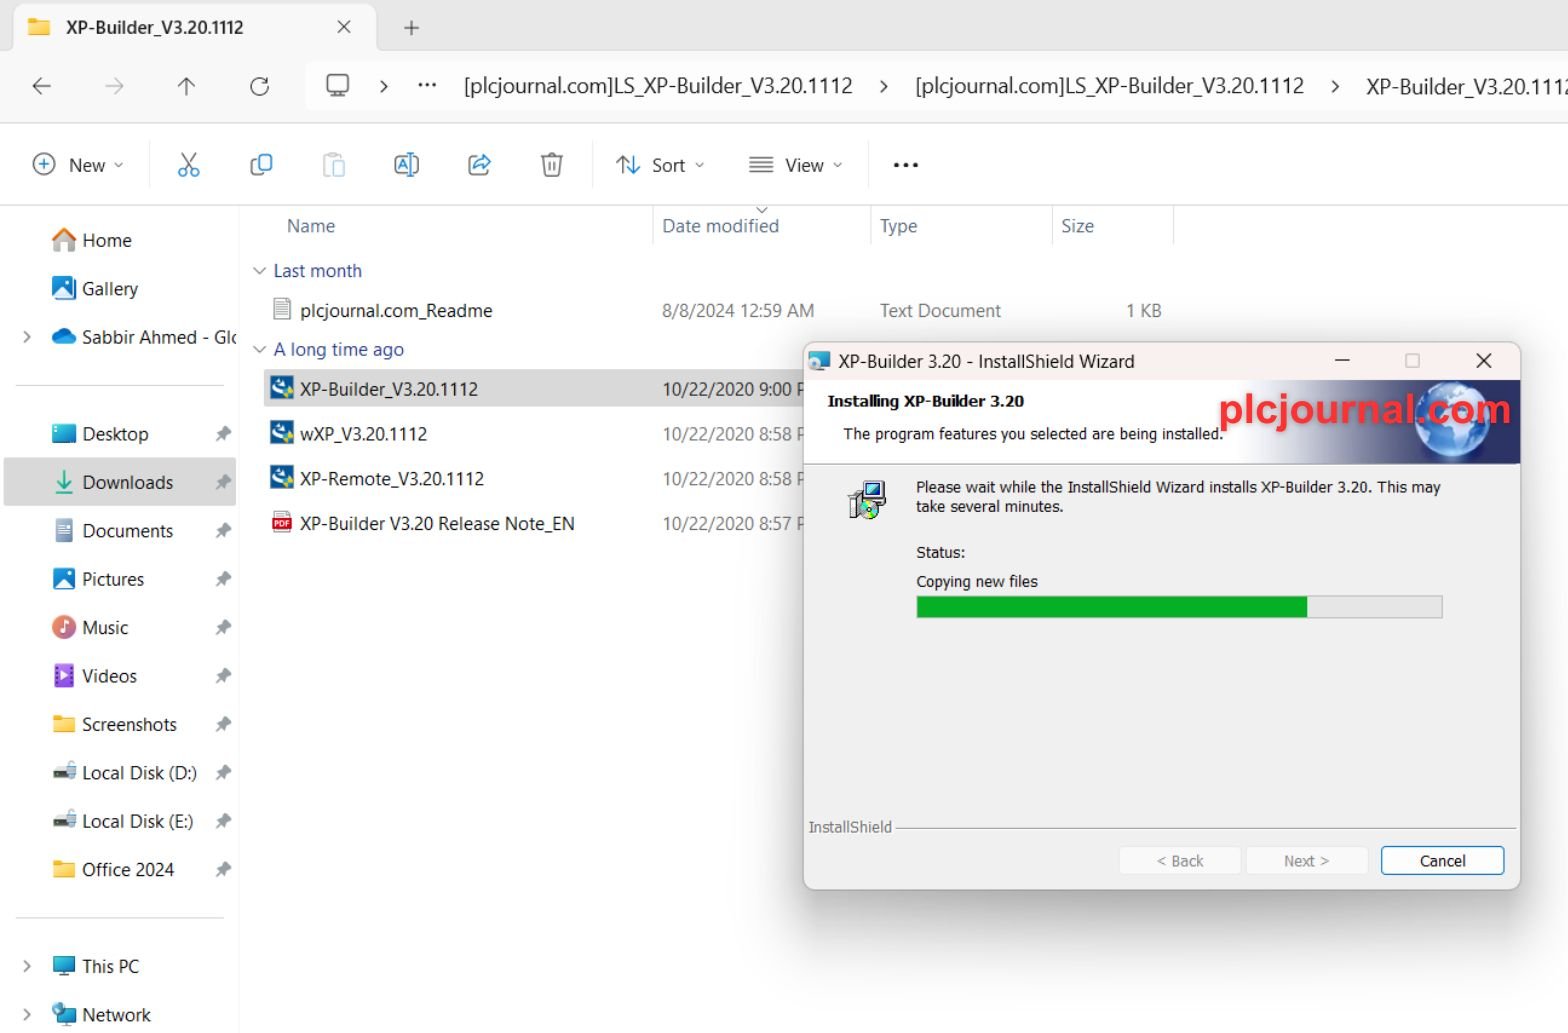Open Sabbir Ahmed OneDrive entry
This screenshot has width=1568, height=1033.
pos(143,337)
